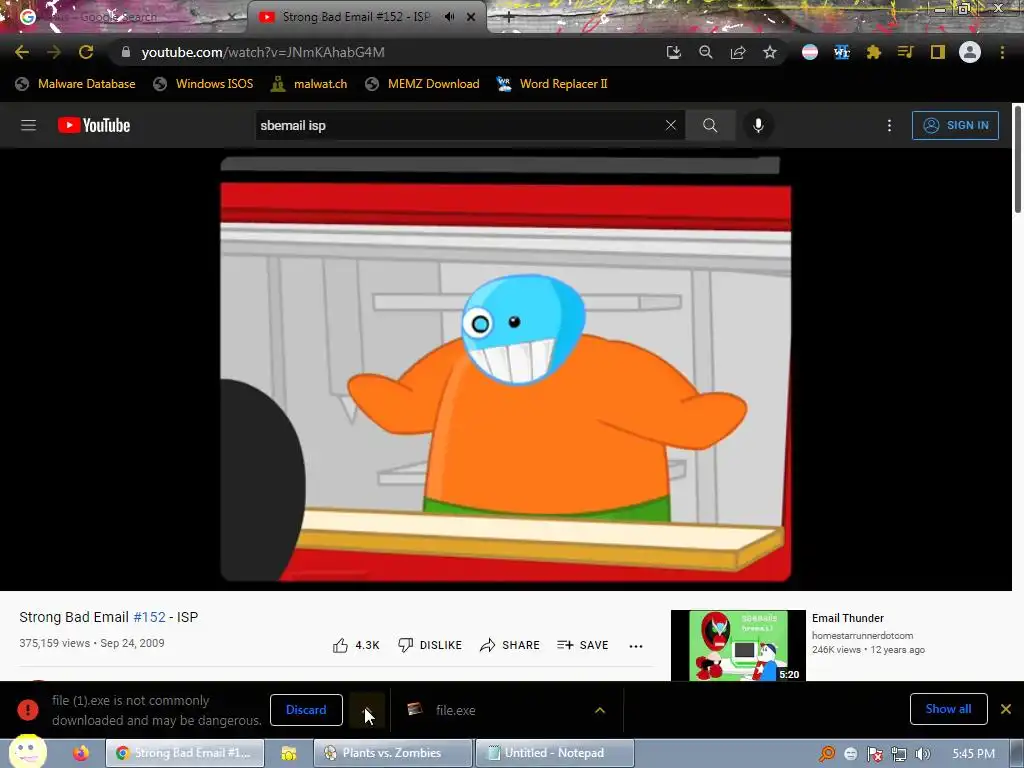Open the 5:45 PM taskbar clock
Viewport: 1024px width, 768px height.
tap(973, 754)
